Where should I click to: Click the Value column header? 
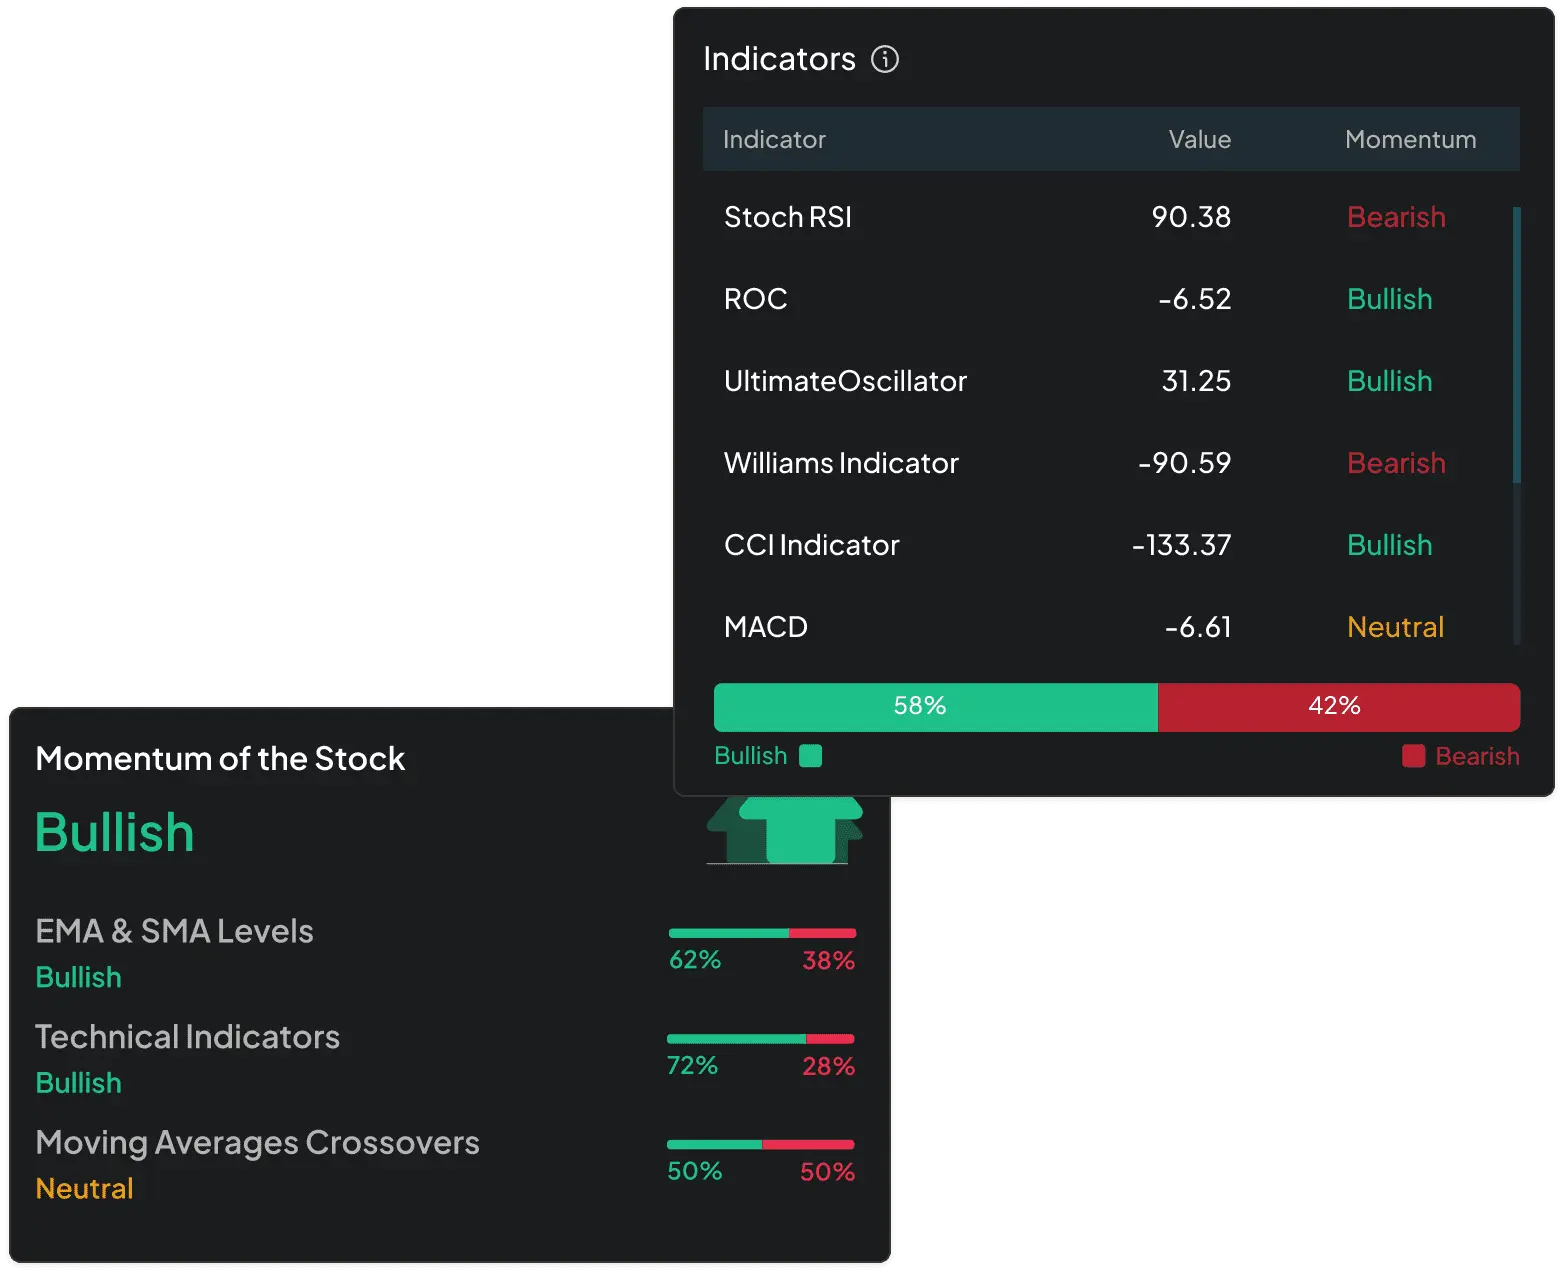click(x=1200, y=139)
